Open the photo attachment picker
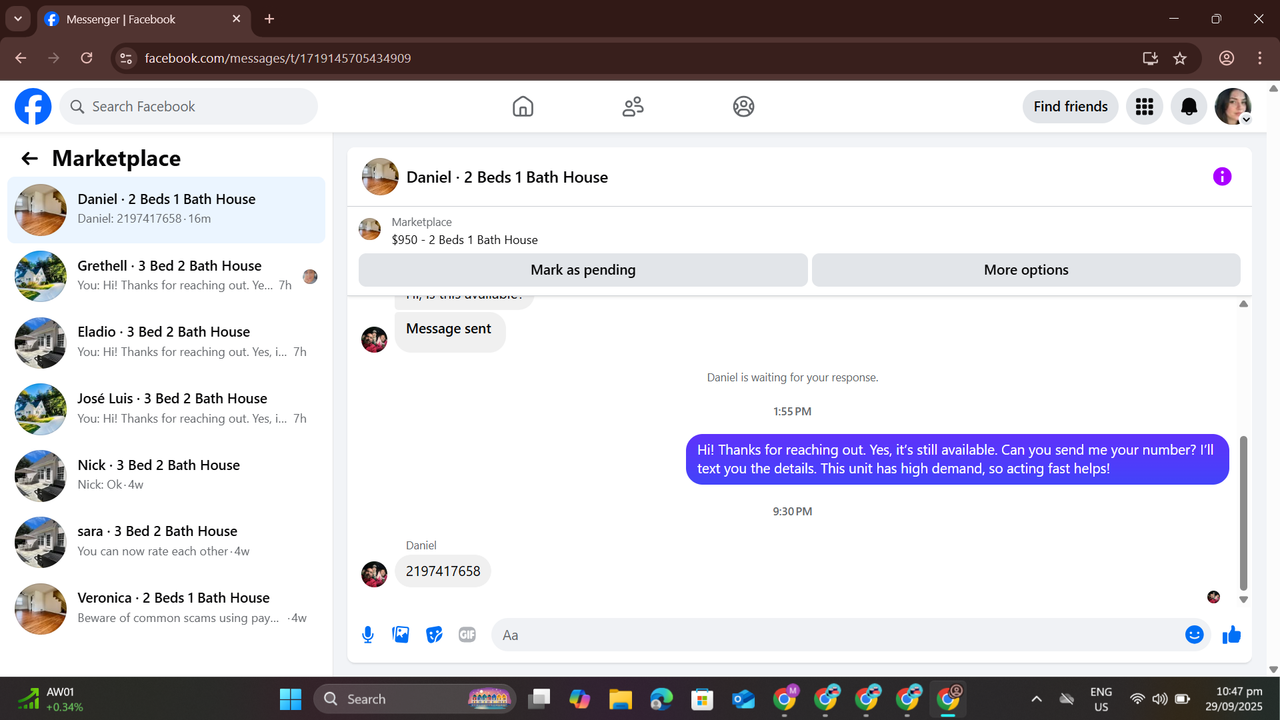Image resolution: width=1280 pixels, height=720 pixels. pyautogui.click(x=400, y=634)
